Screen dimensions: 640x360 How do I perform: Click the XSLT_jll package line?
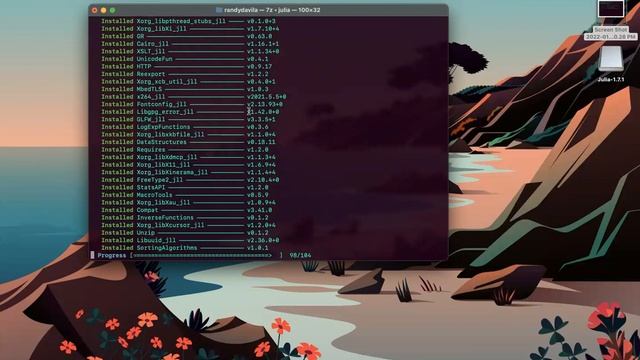coord(190,51)
